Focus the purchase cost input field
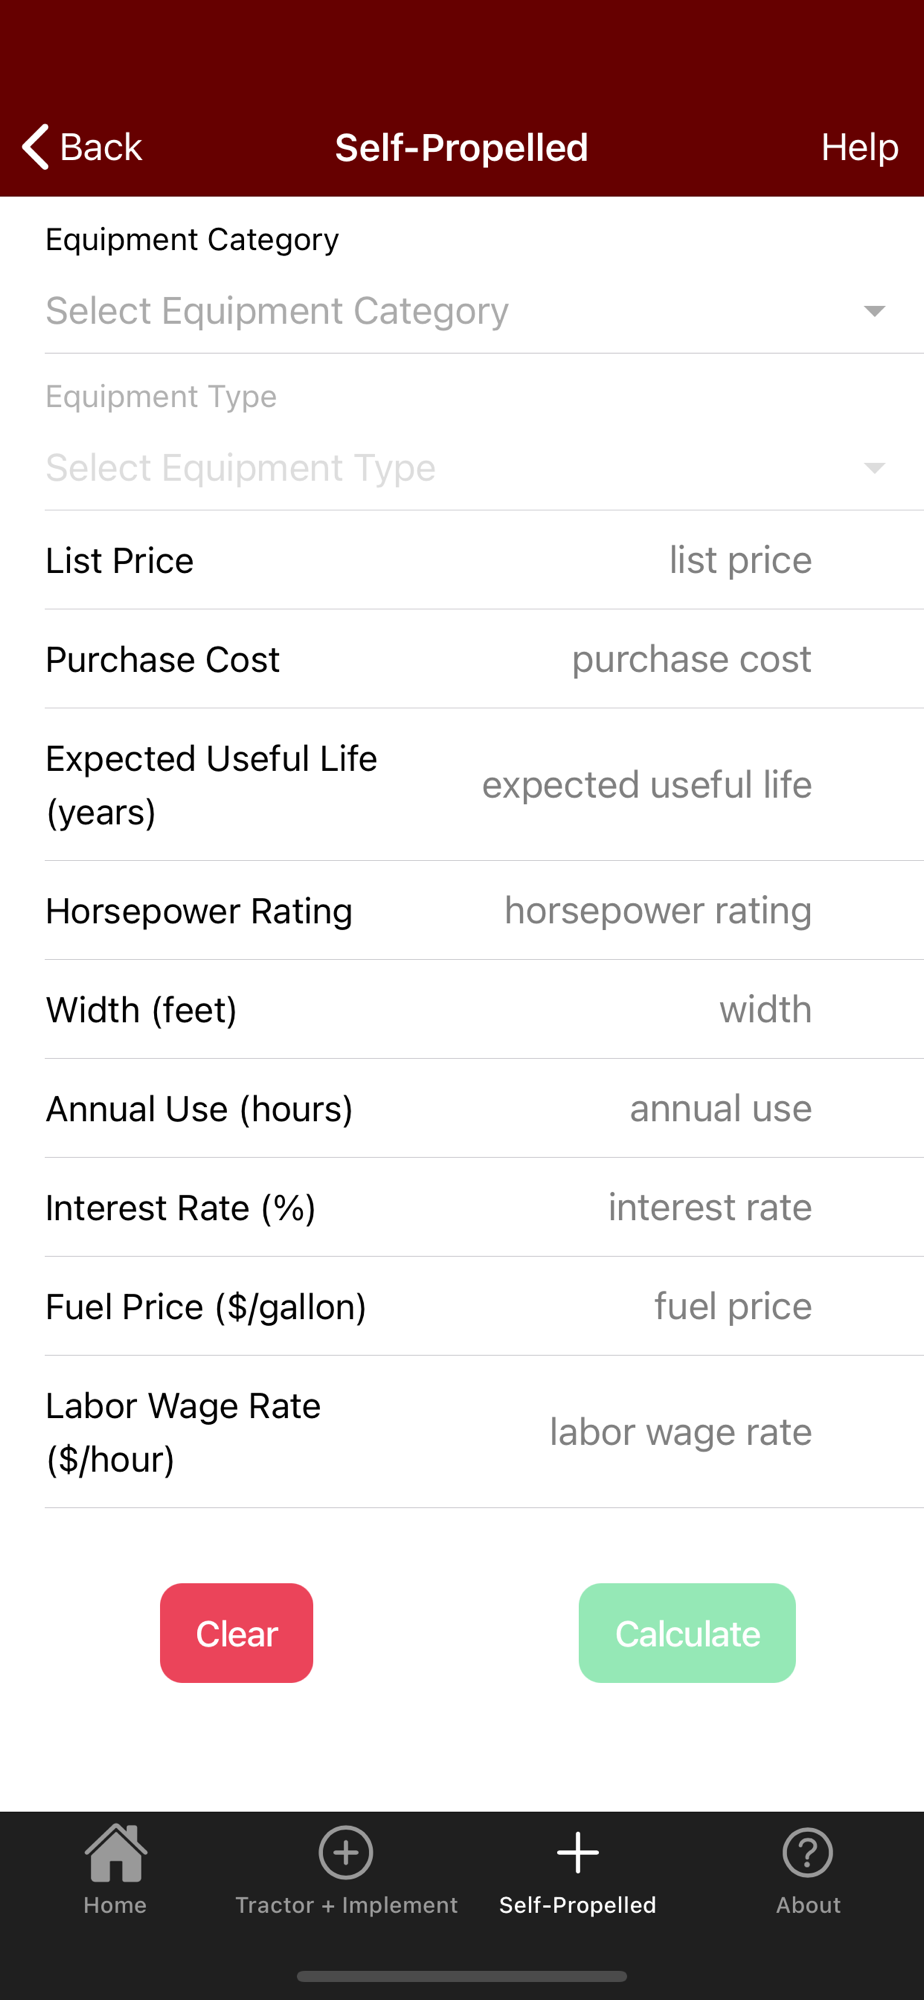The width and height of the screenshot is (924, 2000). click(691, 659)
